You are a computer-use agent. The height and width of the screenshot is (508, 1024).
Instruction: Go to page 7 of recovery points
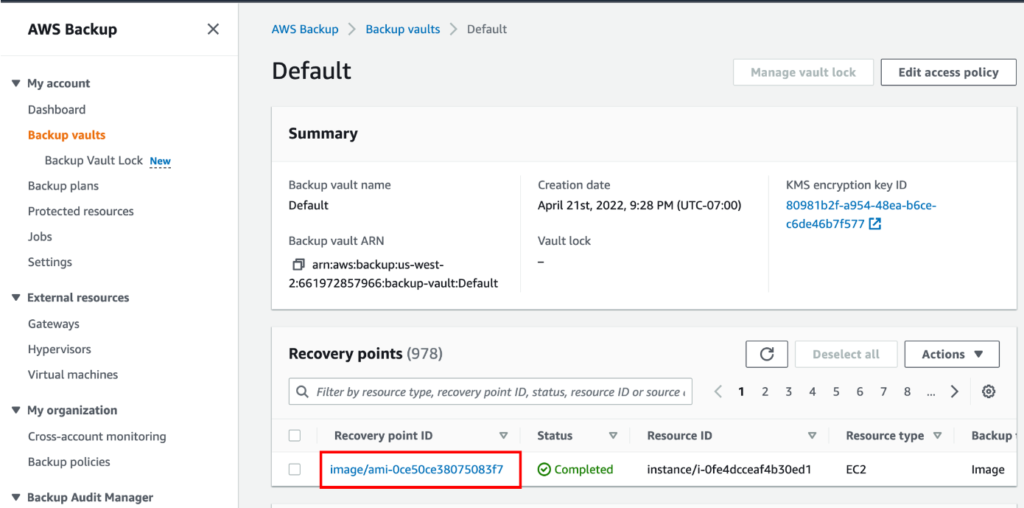(884, 392)
